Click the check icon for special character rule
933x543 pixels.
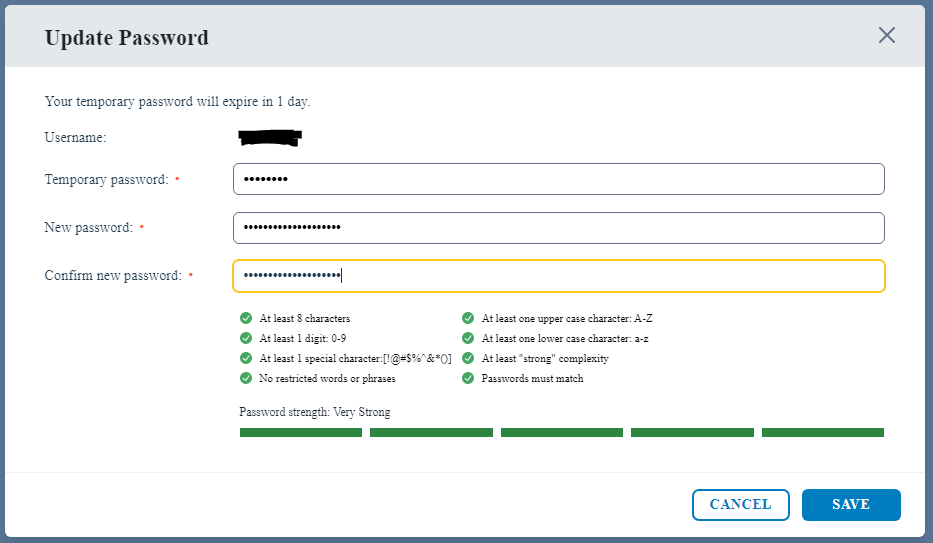coord(246,358)
